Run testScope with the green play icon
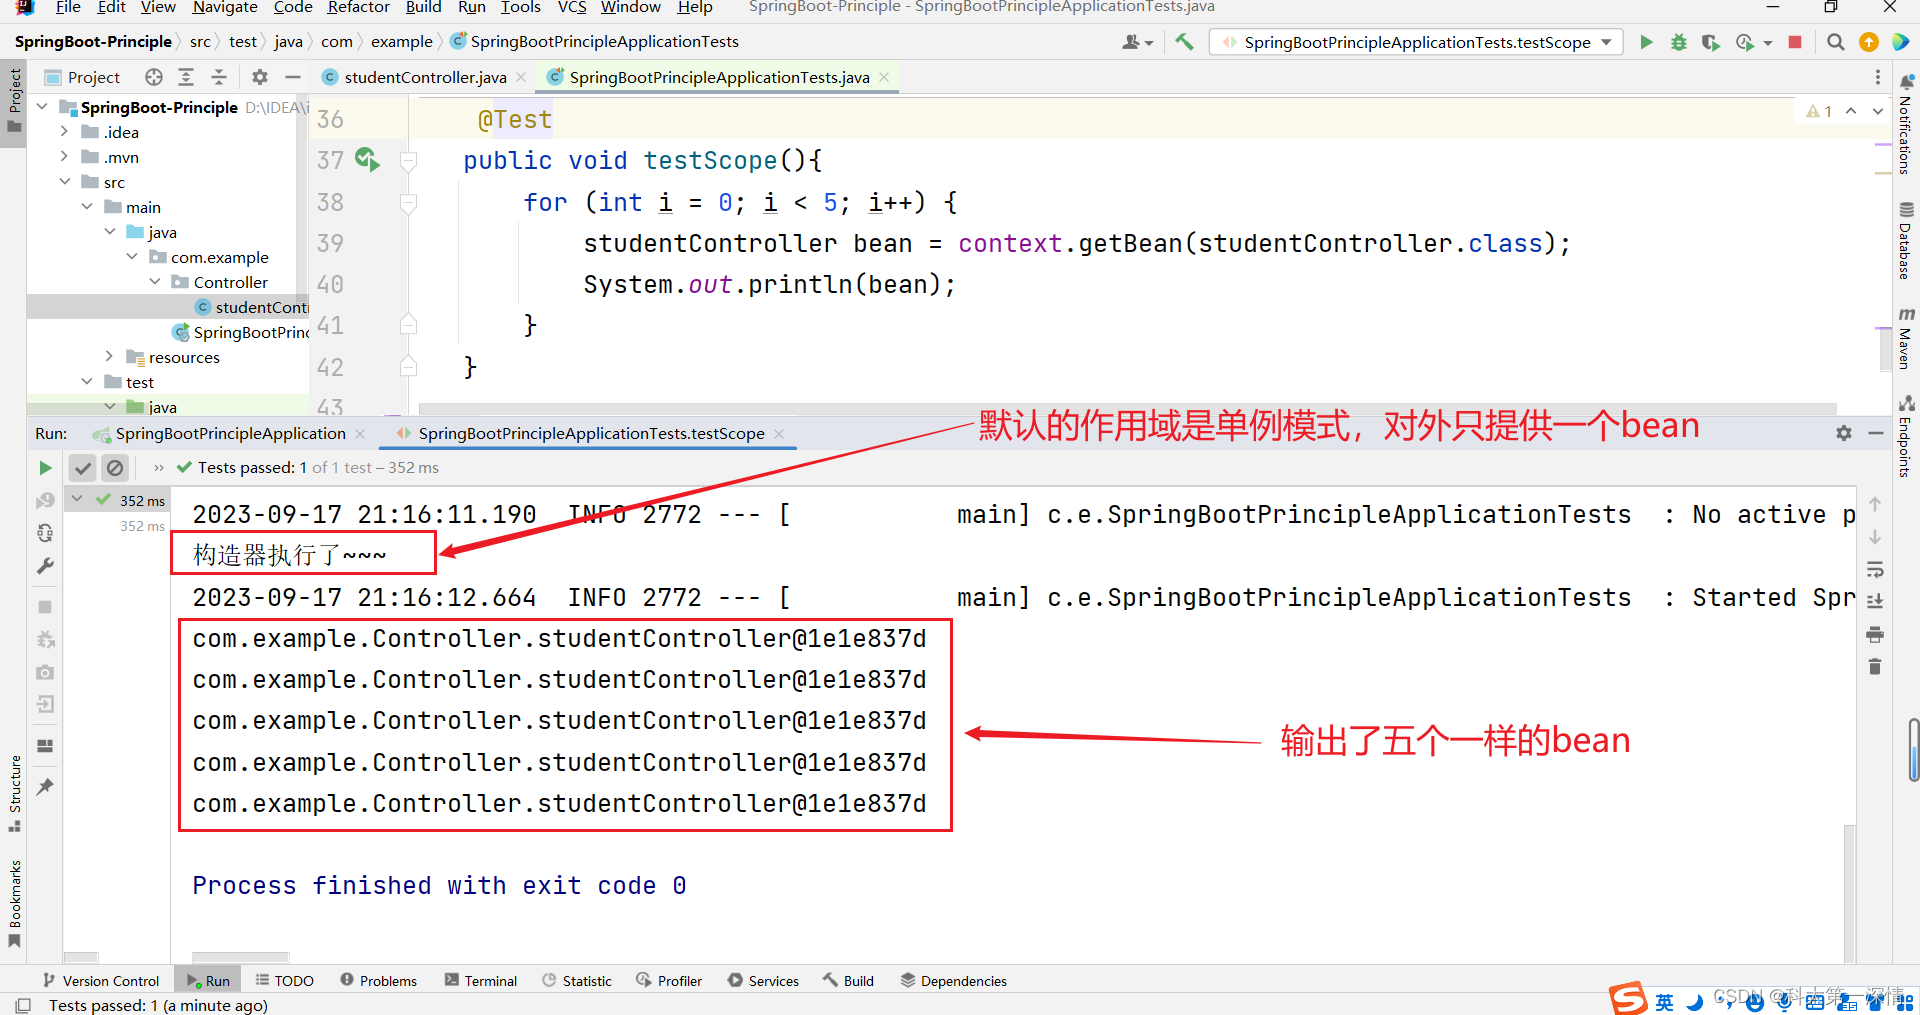 pos(1646,42)
